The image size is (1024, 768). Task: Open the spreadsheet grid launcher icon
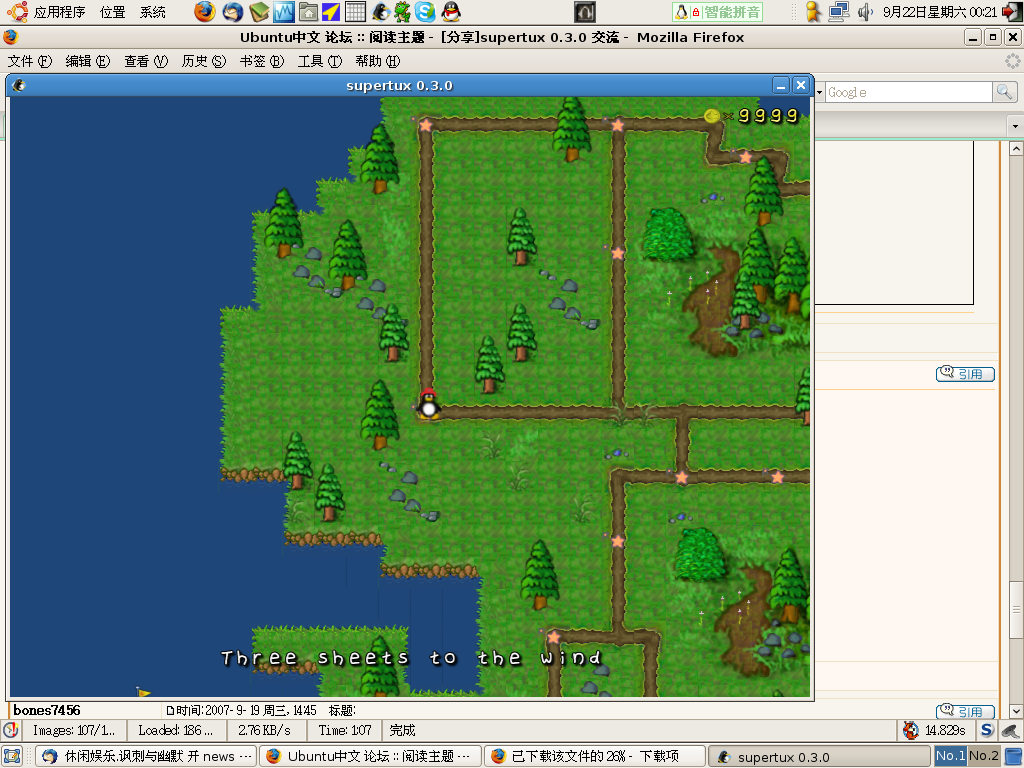tap(355, 12)
